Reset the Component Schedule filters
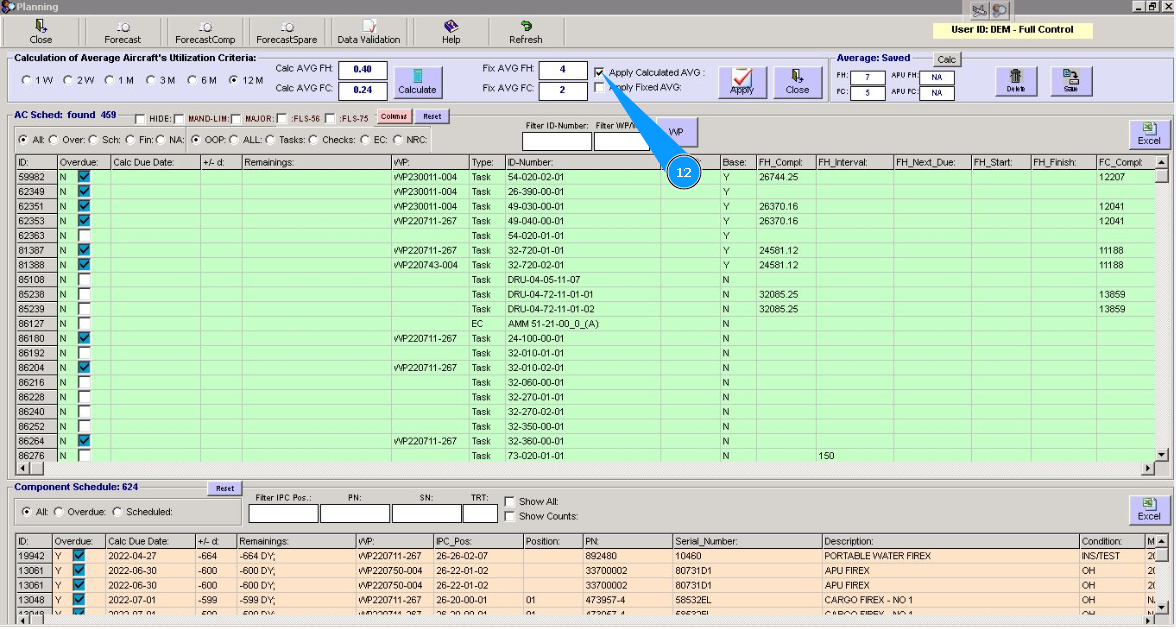 click(x=225, y=488)
